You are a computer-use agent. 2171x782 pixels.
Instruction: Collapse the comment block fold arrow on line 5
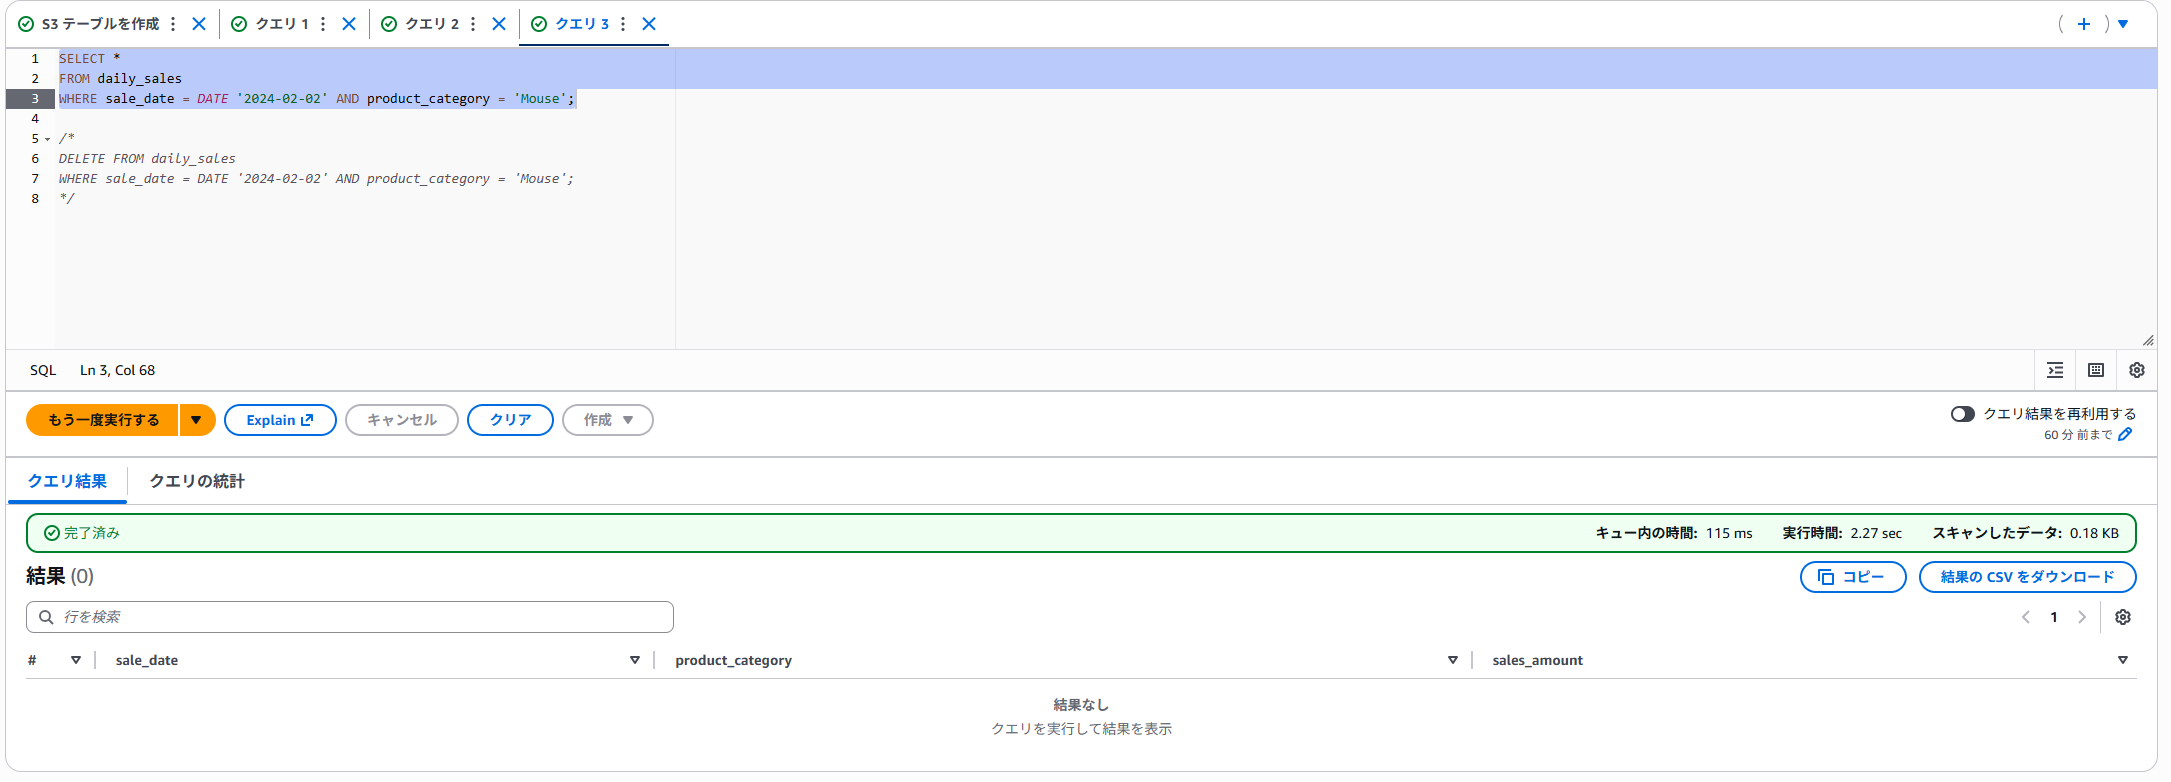(x=47, y=139)
